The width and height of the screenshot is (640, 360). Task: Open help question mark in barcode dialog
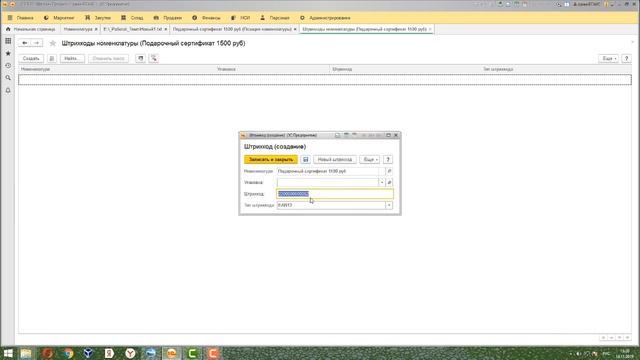click(x=388, y=160)
